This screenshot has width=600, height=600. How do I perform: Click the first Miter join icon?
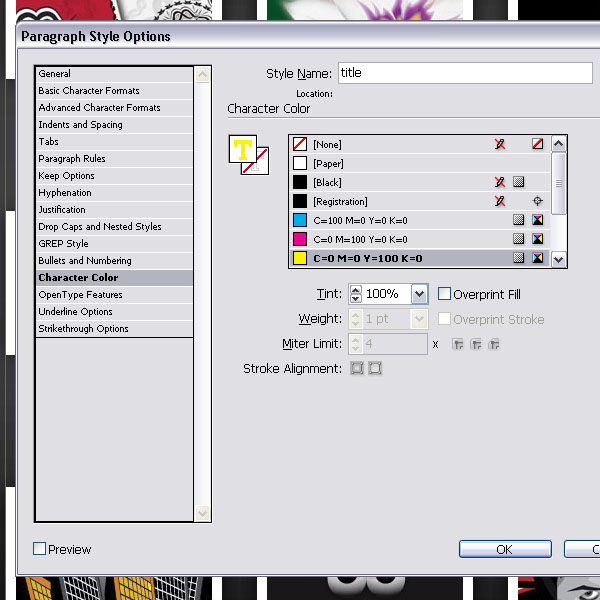pyautogui.click(x=458, y=344)
